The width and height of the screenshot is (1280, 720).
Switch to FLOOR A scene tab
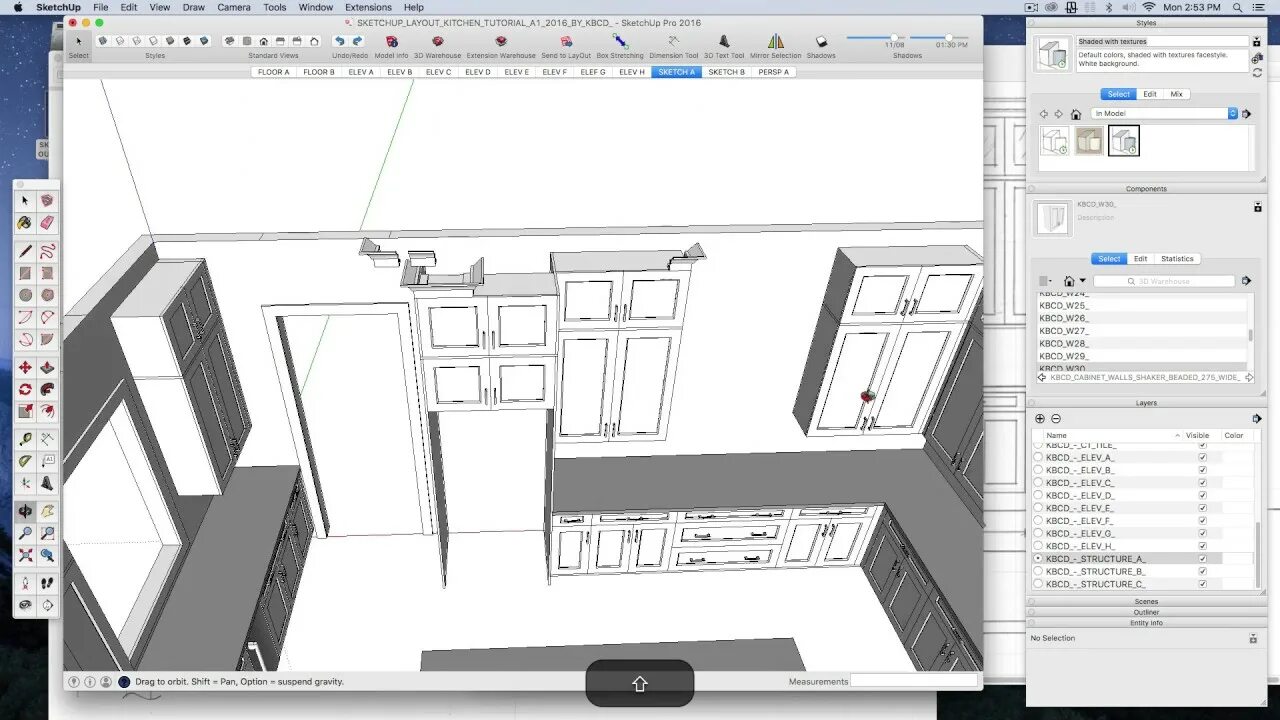click(273, 72)
